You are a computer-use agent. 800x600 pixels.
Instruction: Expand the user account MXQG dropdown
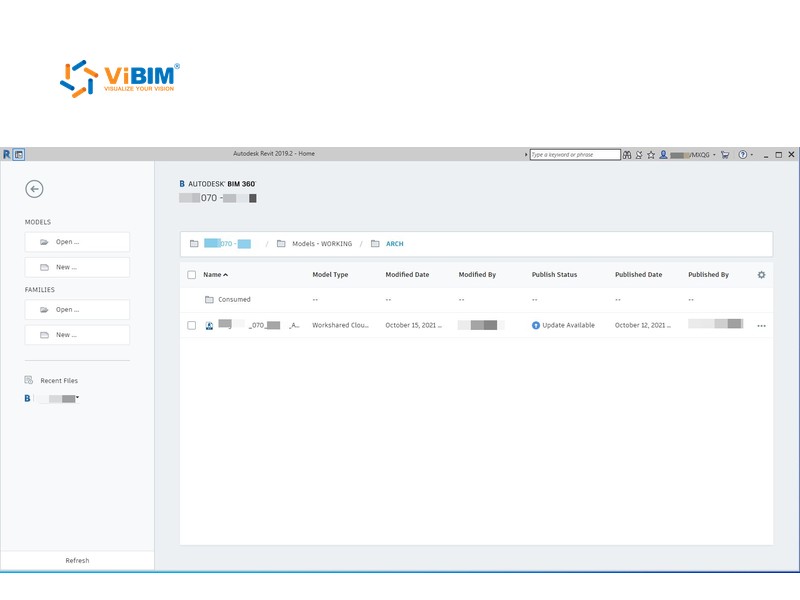pyautogui.click(x=714, y=155)
